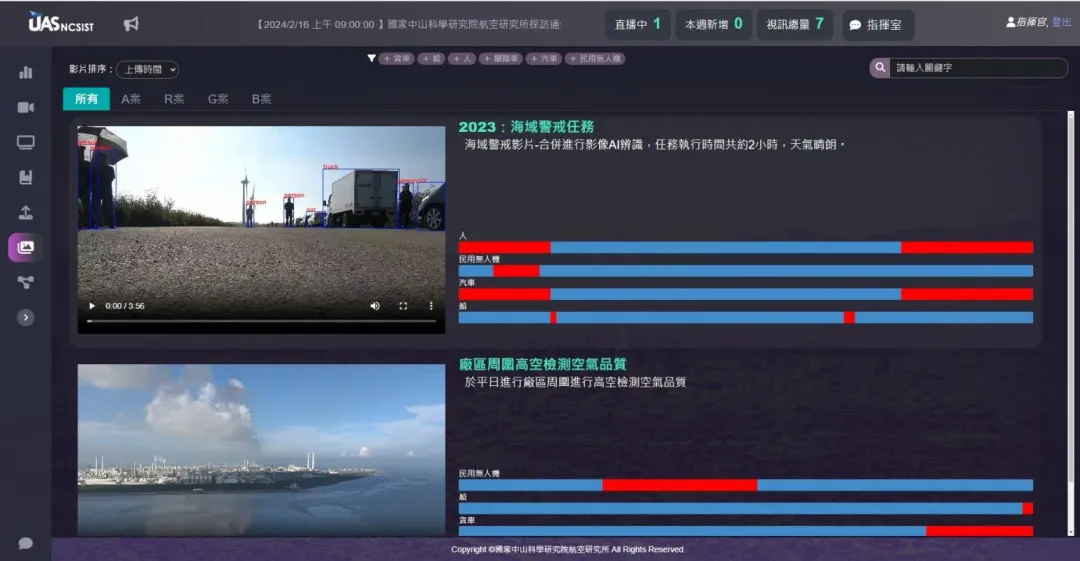Click the description 於平日進行廠區周圍進行高空檢測空氣品質
1080x561 pixels.
(575, 382)
